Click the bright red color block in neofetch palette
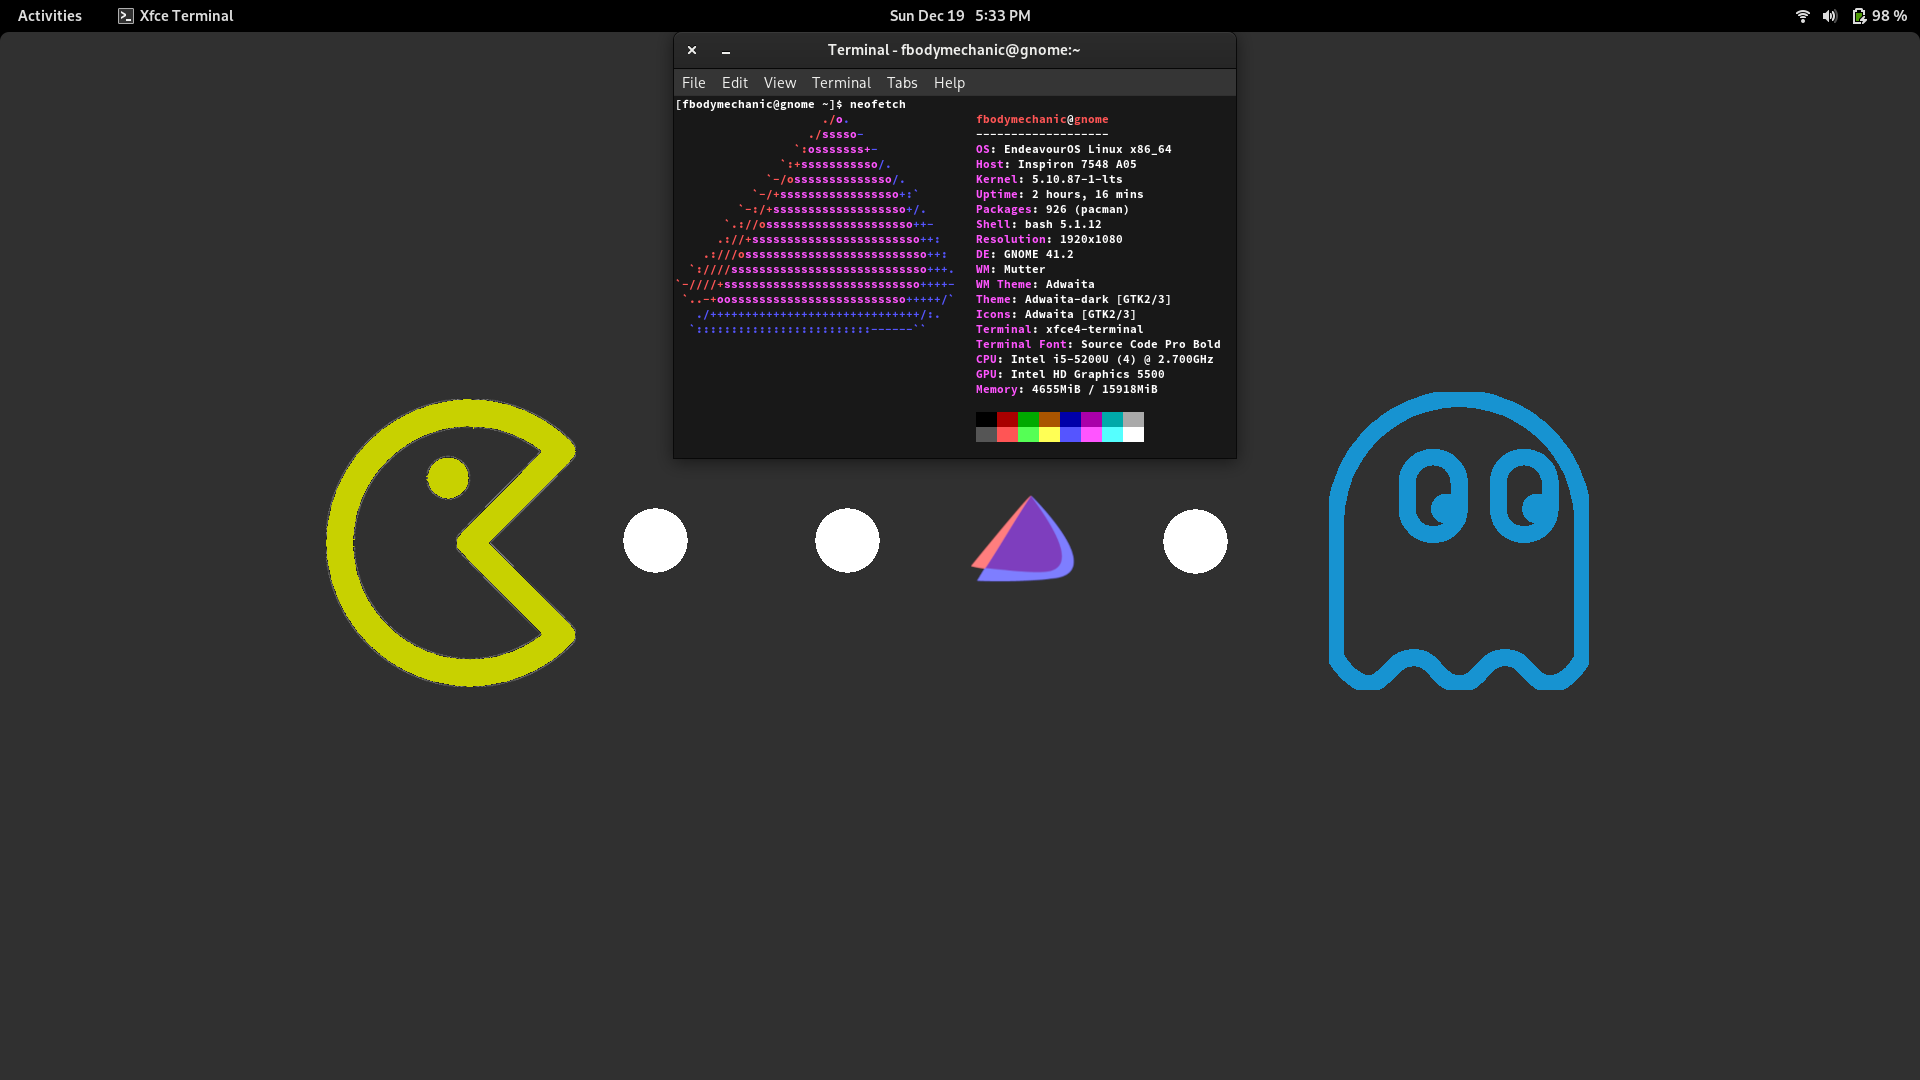Viewport: 1920px width, 1080px height. (x=1007, y=434)
